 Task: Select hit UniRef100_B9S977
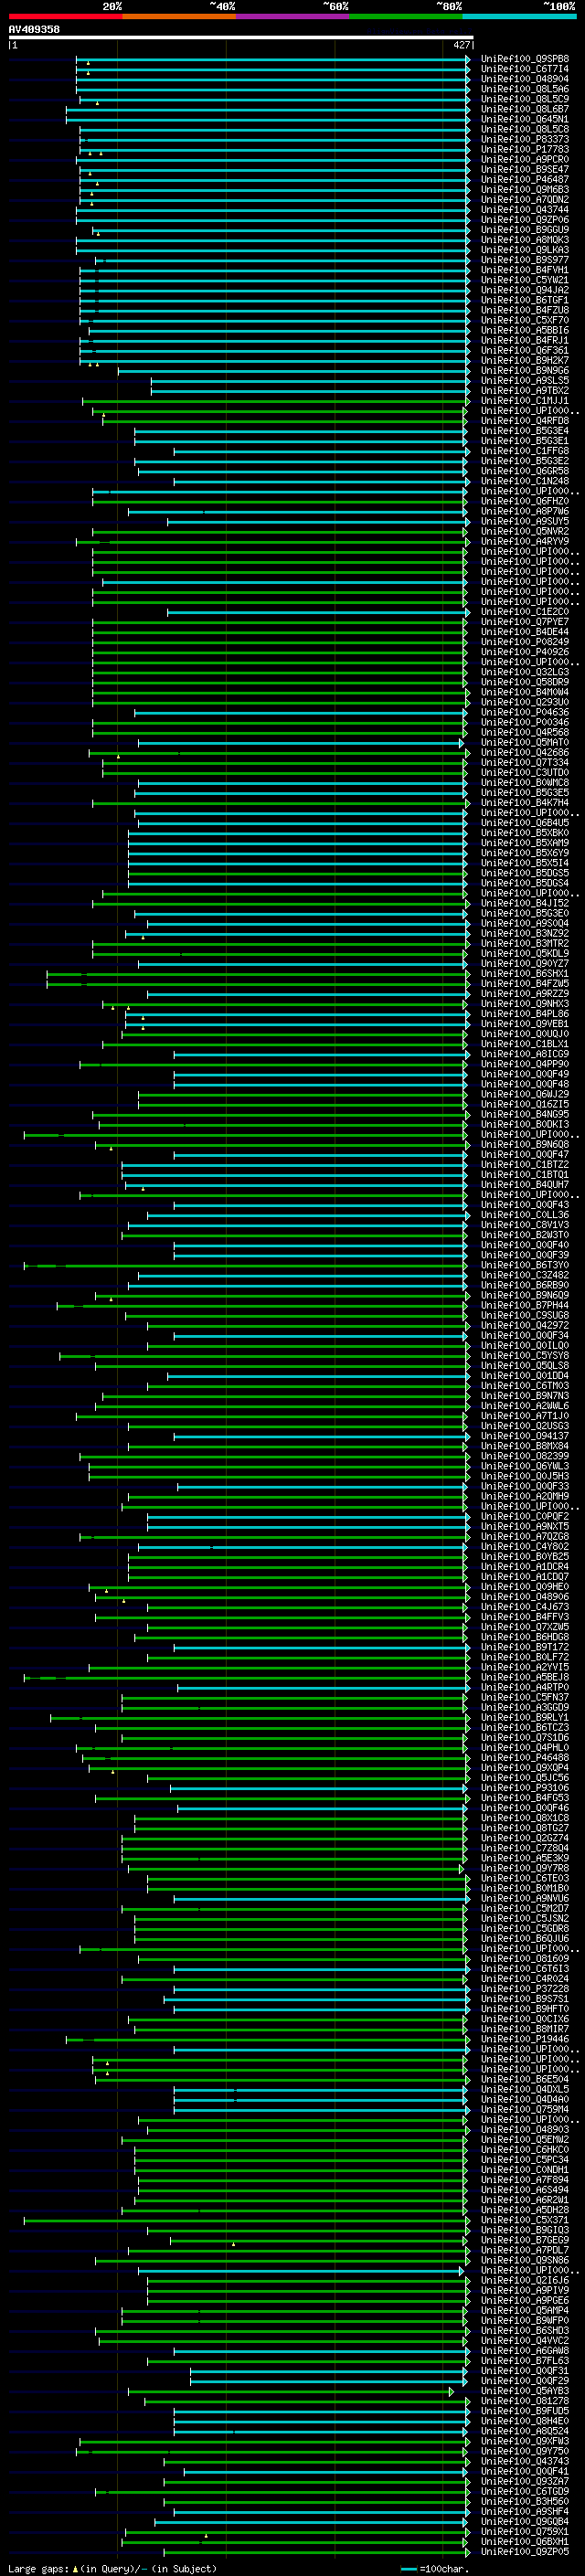525,260
